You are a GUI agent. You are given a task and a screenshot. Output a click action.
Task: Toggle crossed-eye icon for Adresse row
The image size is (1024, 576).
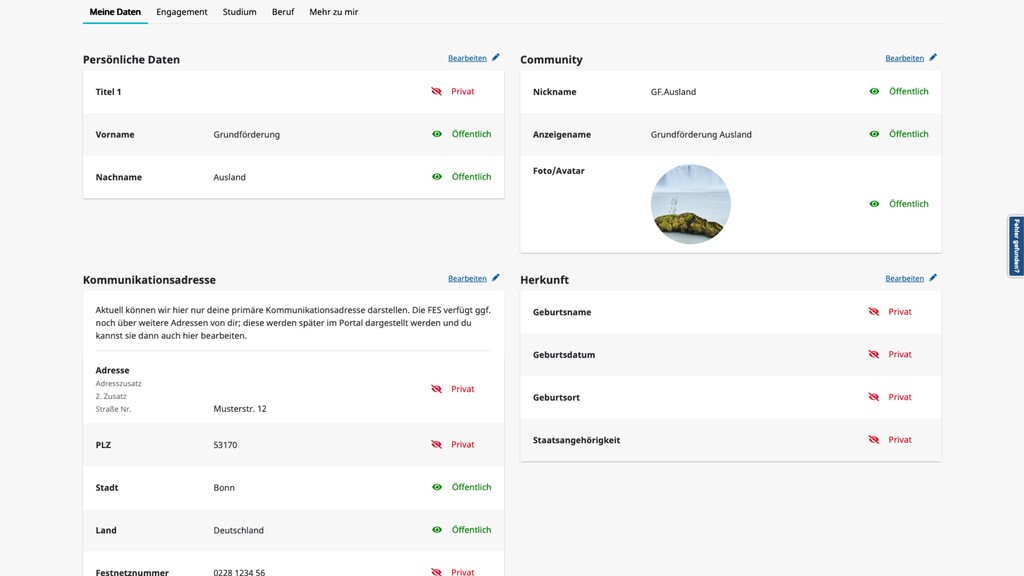[436, 389]
